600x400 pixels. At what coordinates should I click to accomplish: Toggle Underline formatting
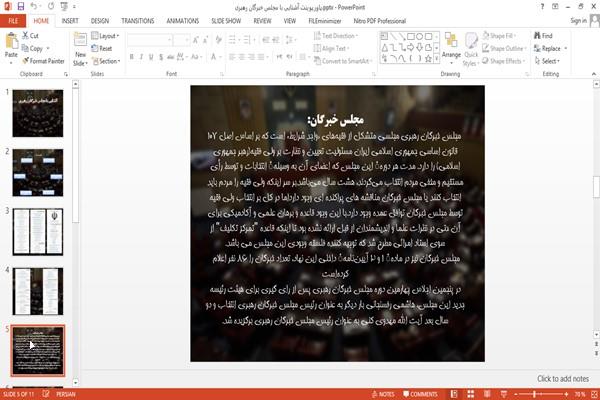pyautogui.click(x=151, y=57)
